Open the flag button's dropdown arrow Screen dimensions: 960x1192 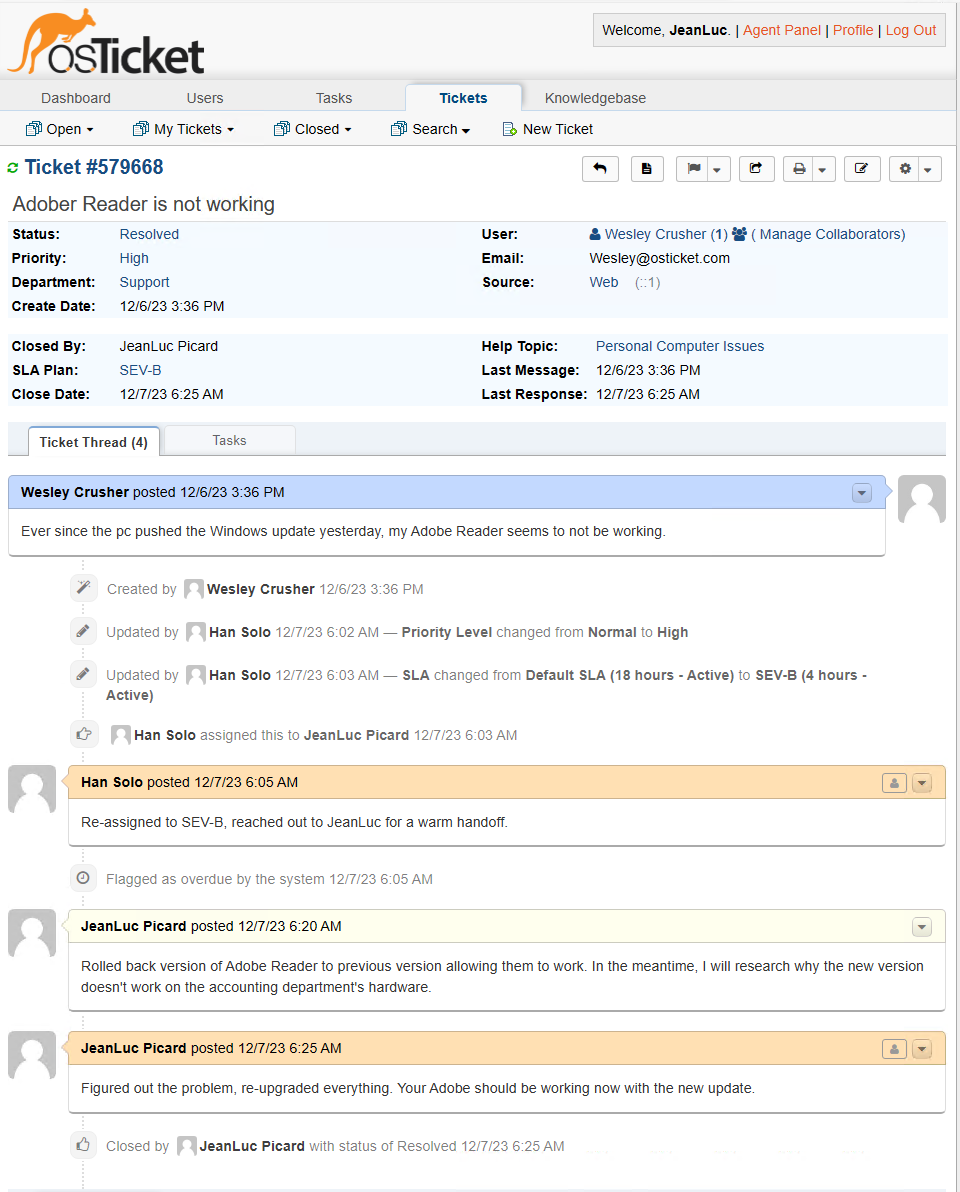coord(718,169)
